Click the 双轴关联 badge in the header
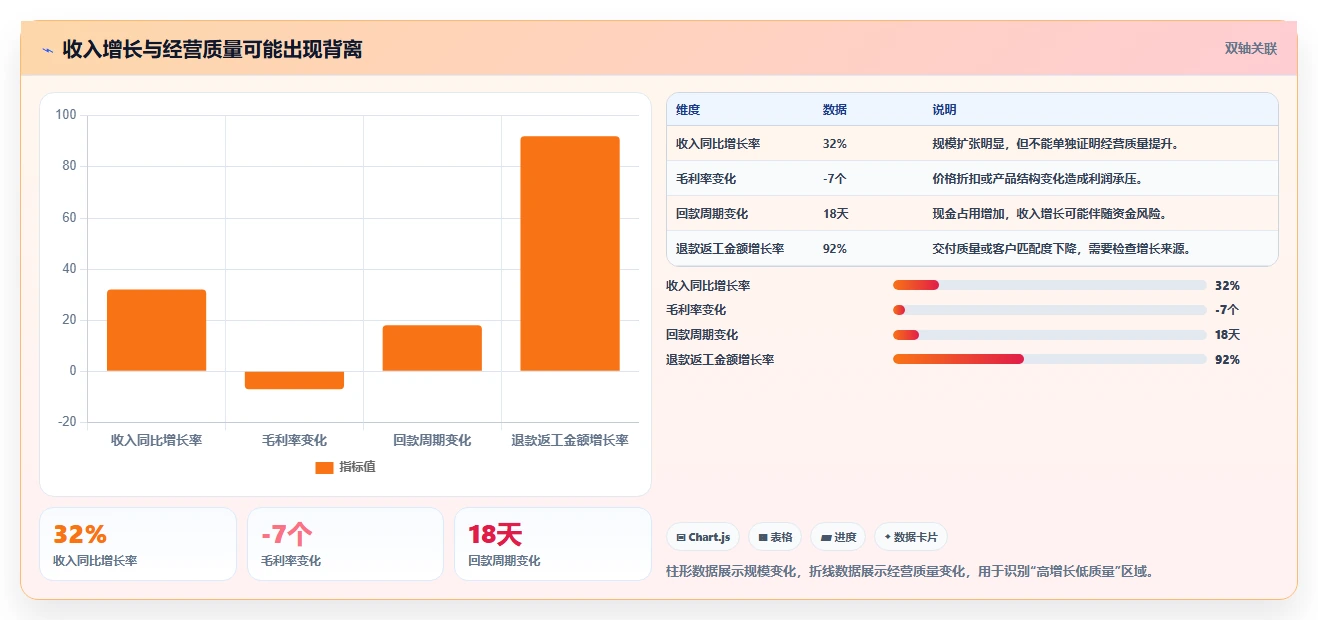This screenshot has width=1318, height=620. pyautogui.click(x=1251, y=48)
